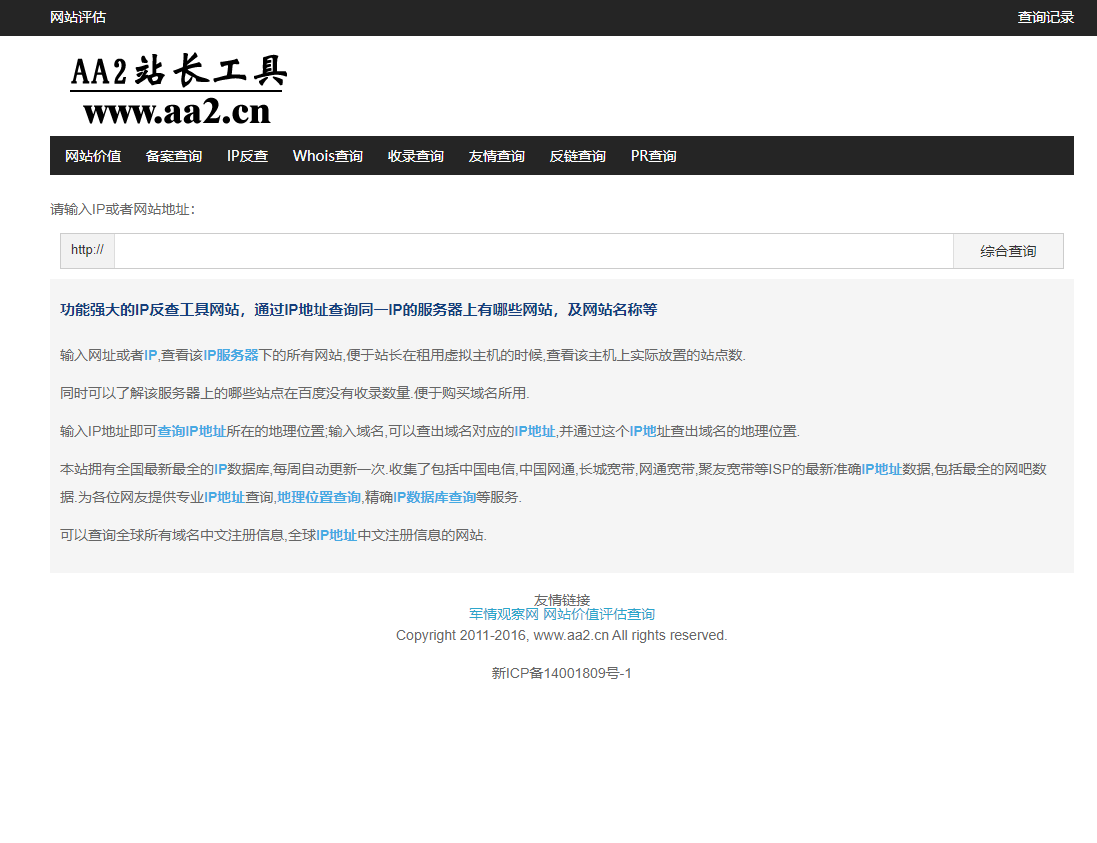Click the AA2站长工具 logo
Viewport: 1097px width, 843px height.
point(176,85)
